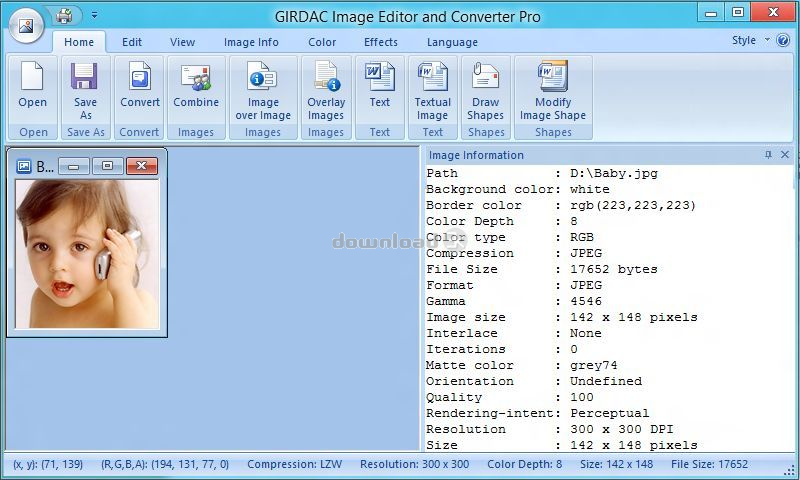Viewport: 800px width, 480px height.
Task: Click the 'rgb(223,223,223)' border color value
Action: (x=633, y=206)
